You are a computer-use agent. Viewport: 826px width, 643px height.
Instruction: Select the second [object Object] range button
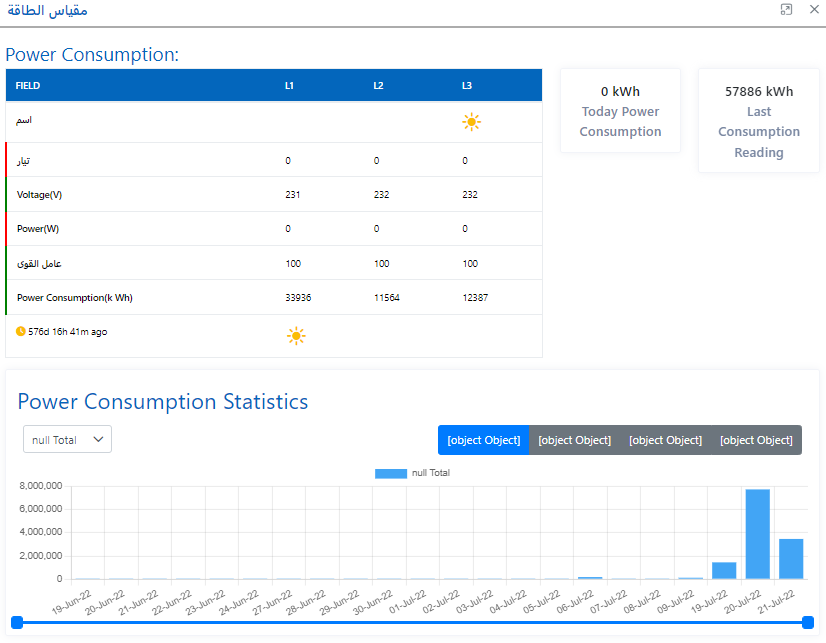coord(574,440)
